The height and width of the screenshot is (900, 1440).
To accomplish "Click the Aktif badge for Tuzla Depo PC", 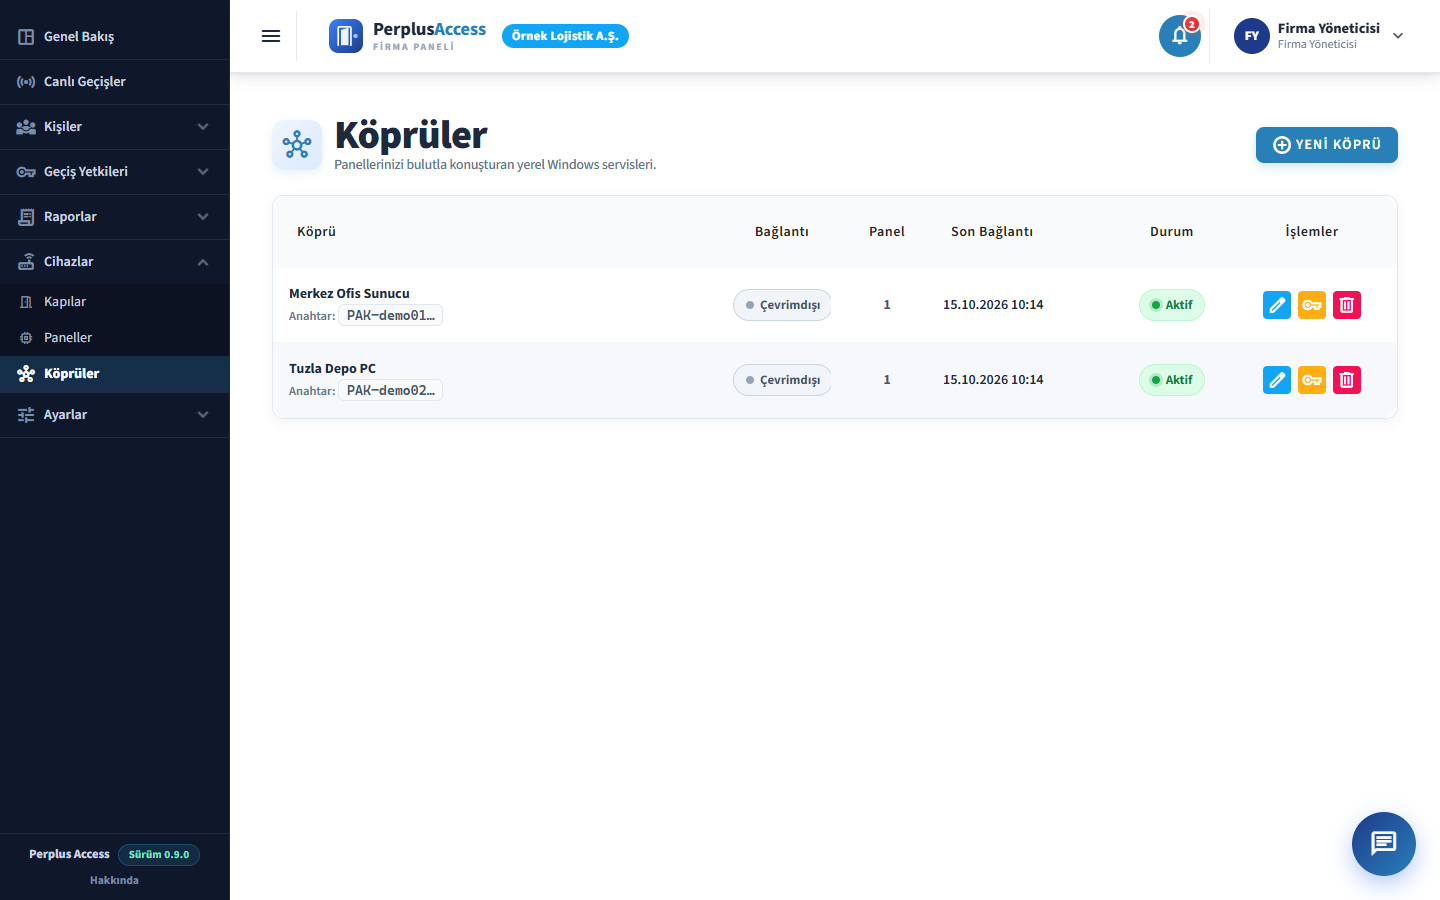I will (x=1172, y=380).
